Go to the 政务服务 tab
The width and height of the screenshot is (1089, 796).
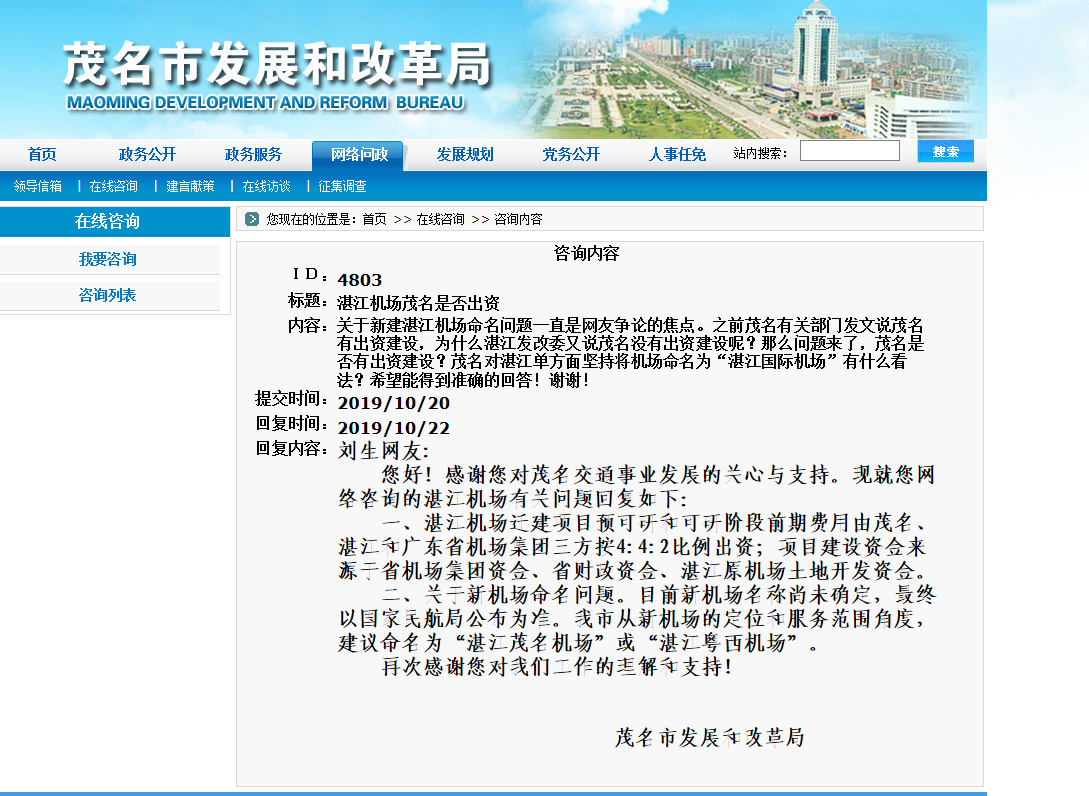point(253,154)
